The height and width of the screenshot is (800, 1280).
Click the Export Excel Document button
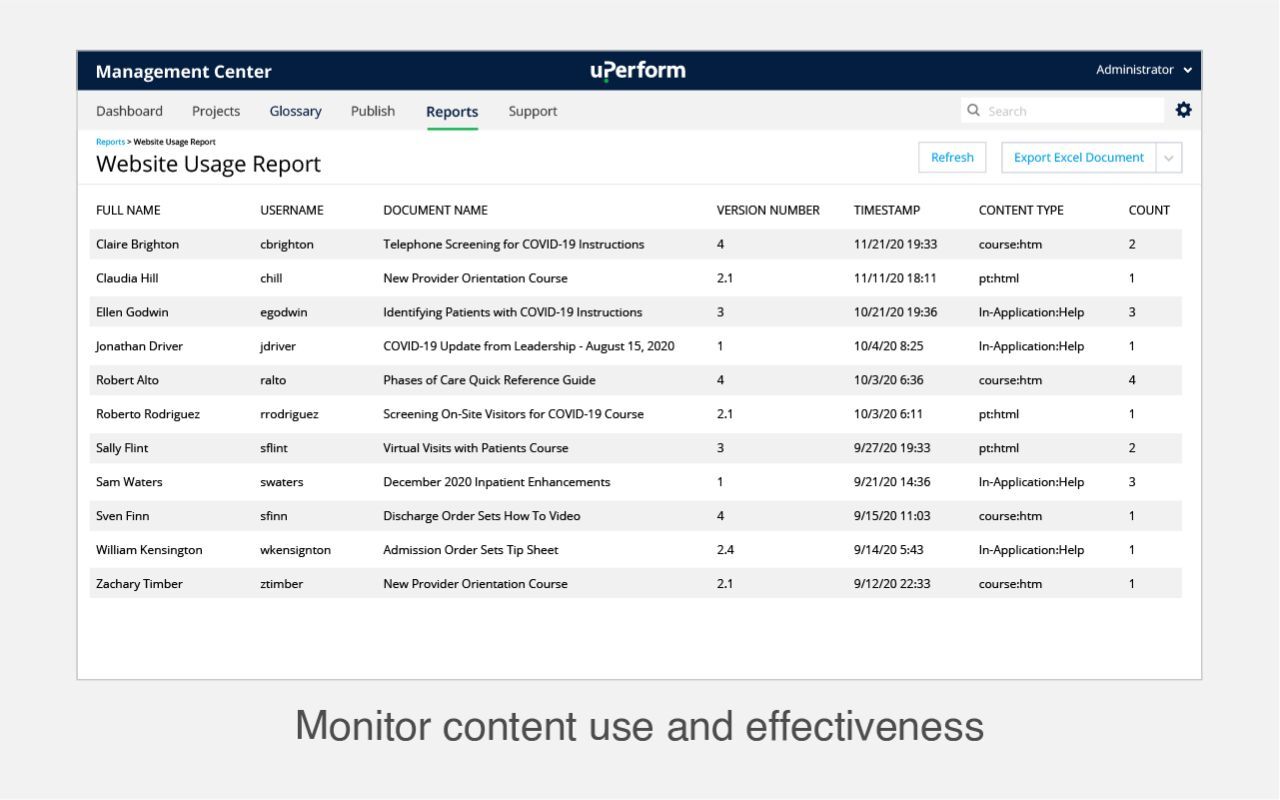click(1079, 158)
